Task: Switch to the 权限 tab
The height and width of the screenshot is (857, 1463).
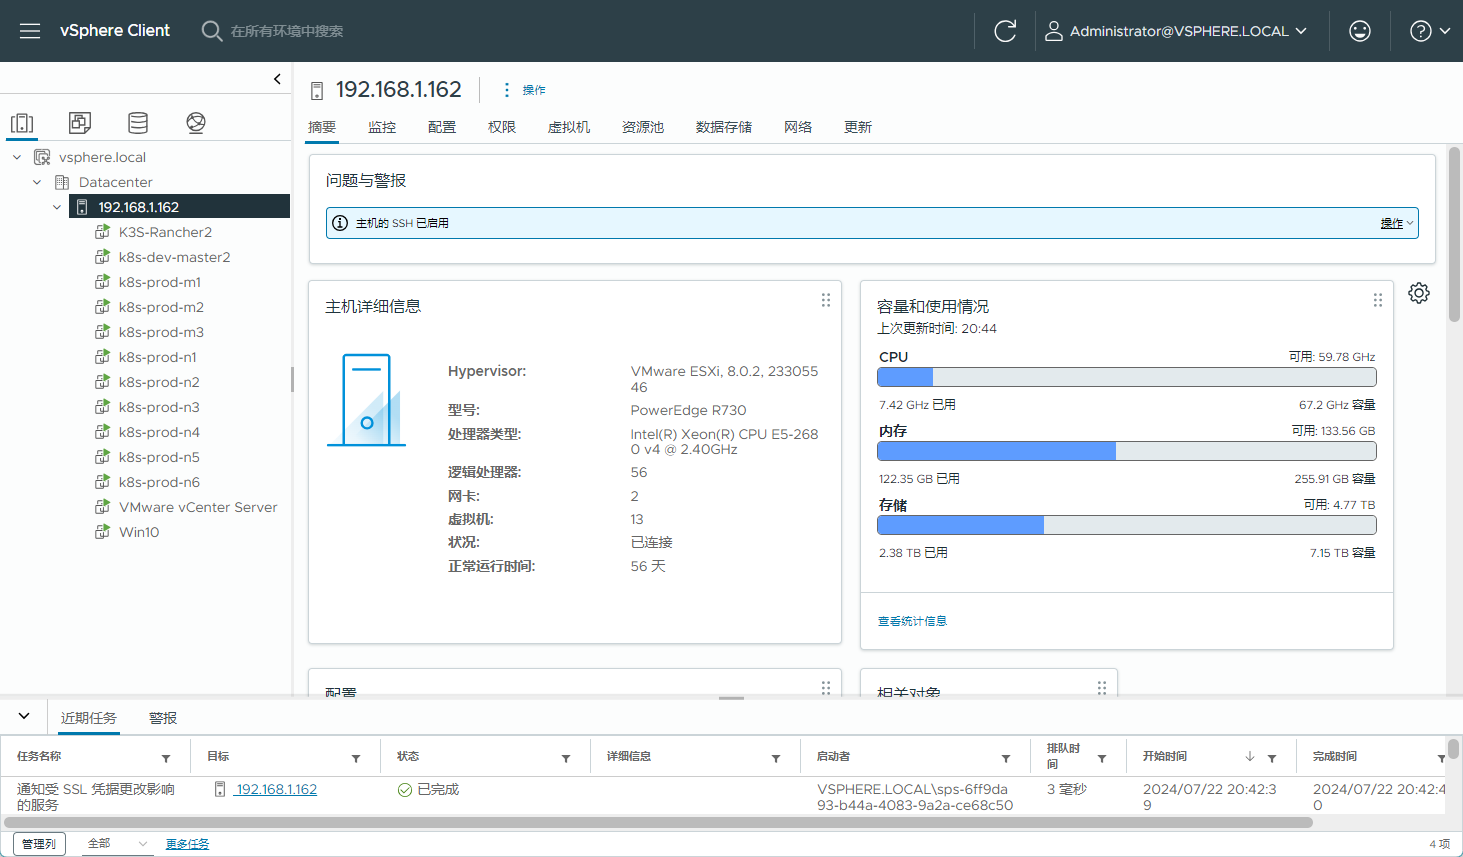Action: pyautogui.click(x=502, y=127)
